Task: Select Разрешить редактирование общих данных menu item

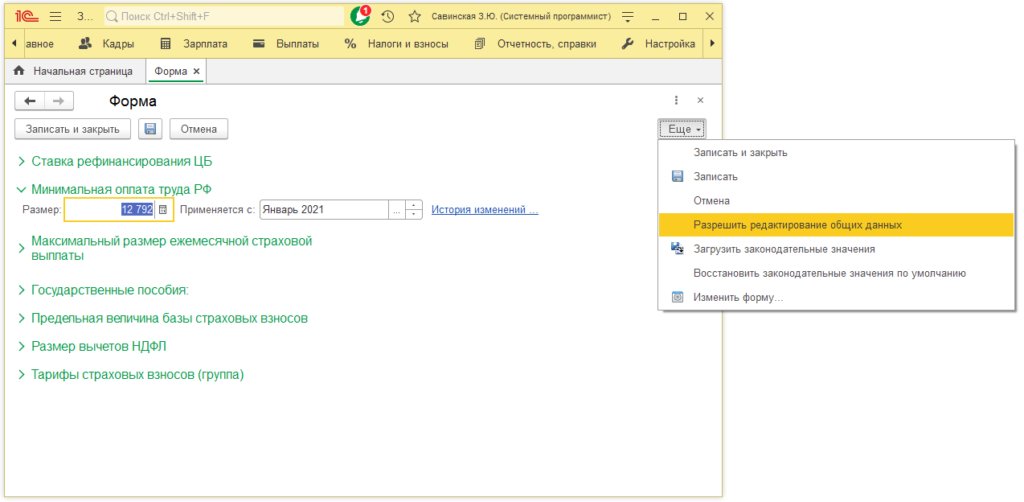Action: tap(797, 225)
